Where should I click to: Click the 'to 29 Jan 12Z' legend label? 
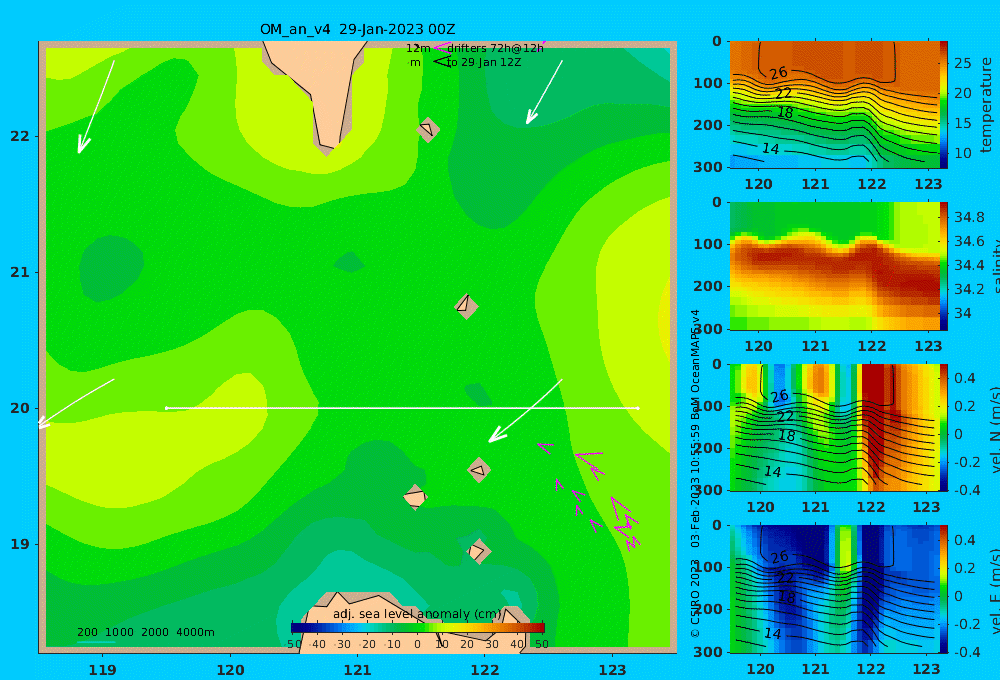coord(483,63)
